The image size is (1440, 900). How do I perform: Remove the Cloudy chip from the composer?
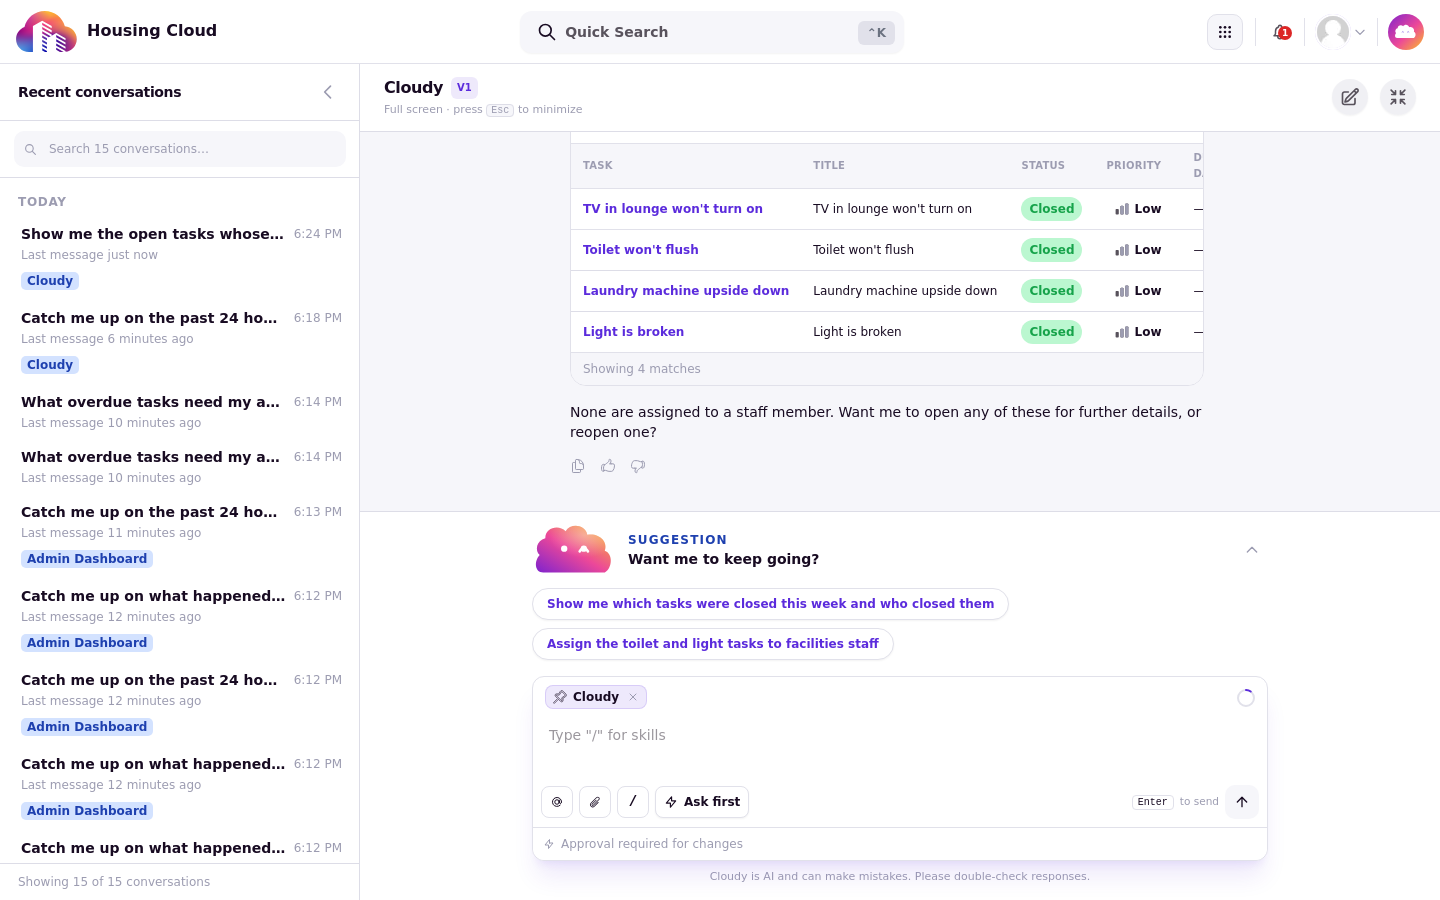click(633, 697)
